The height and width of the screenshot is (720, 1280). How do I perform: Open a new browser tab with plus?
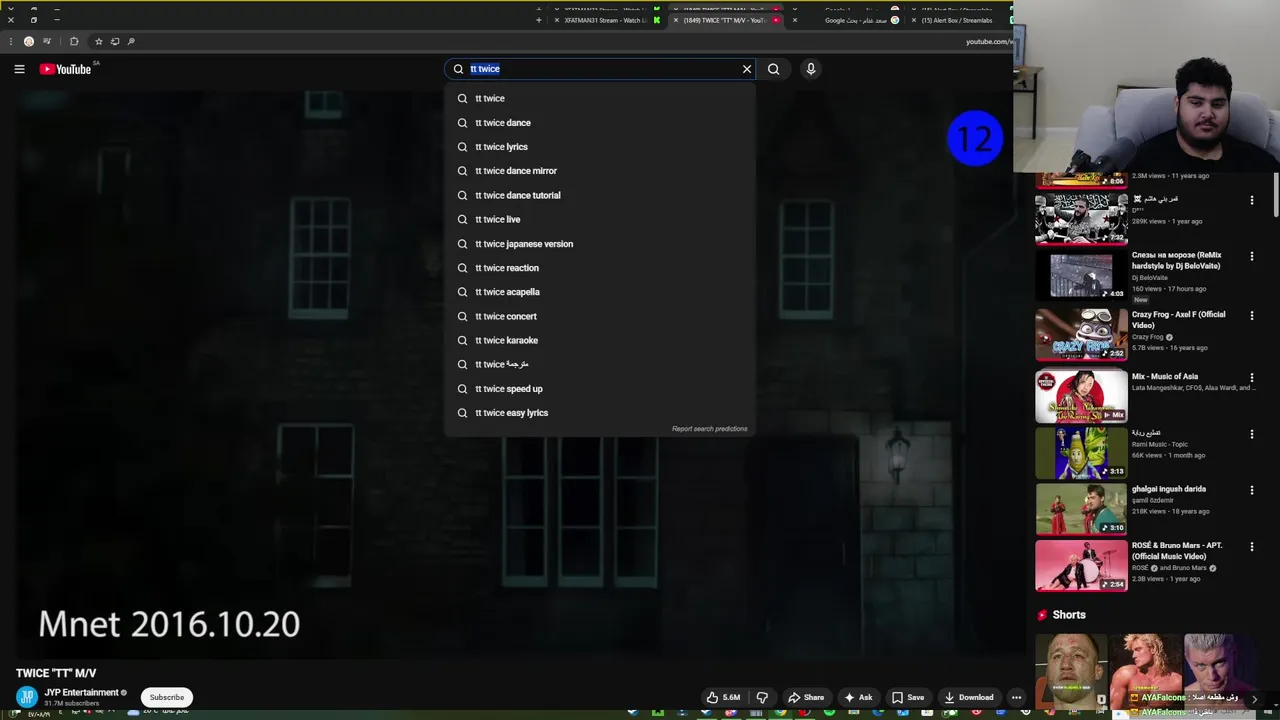(538, 20)
